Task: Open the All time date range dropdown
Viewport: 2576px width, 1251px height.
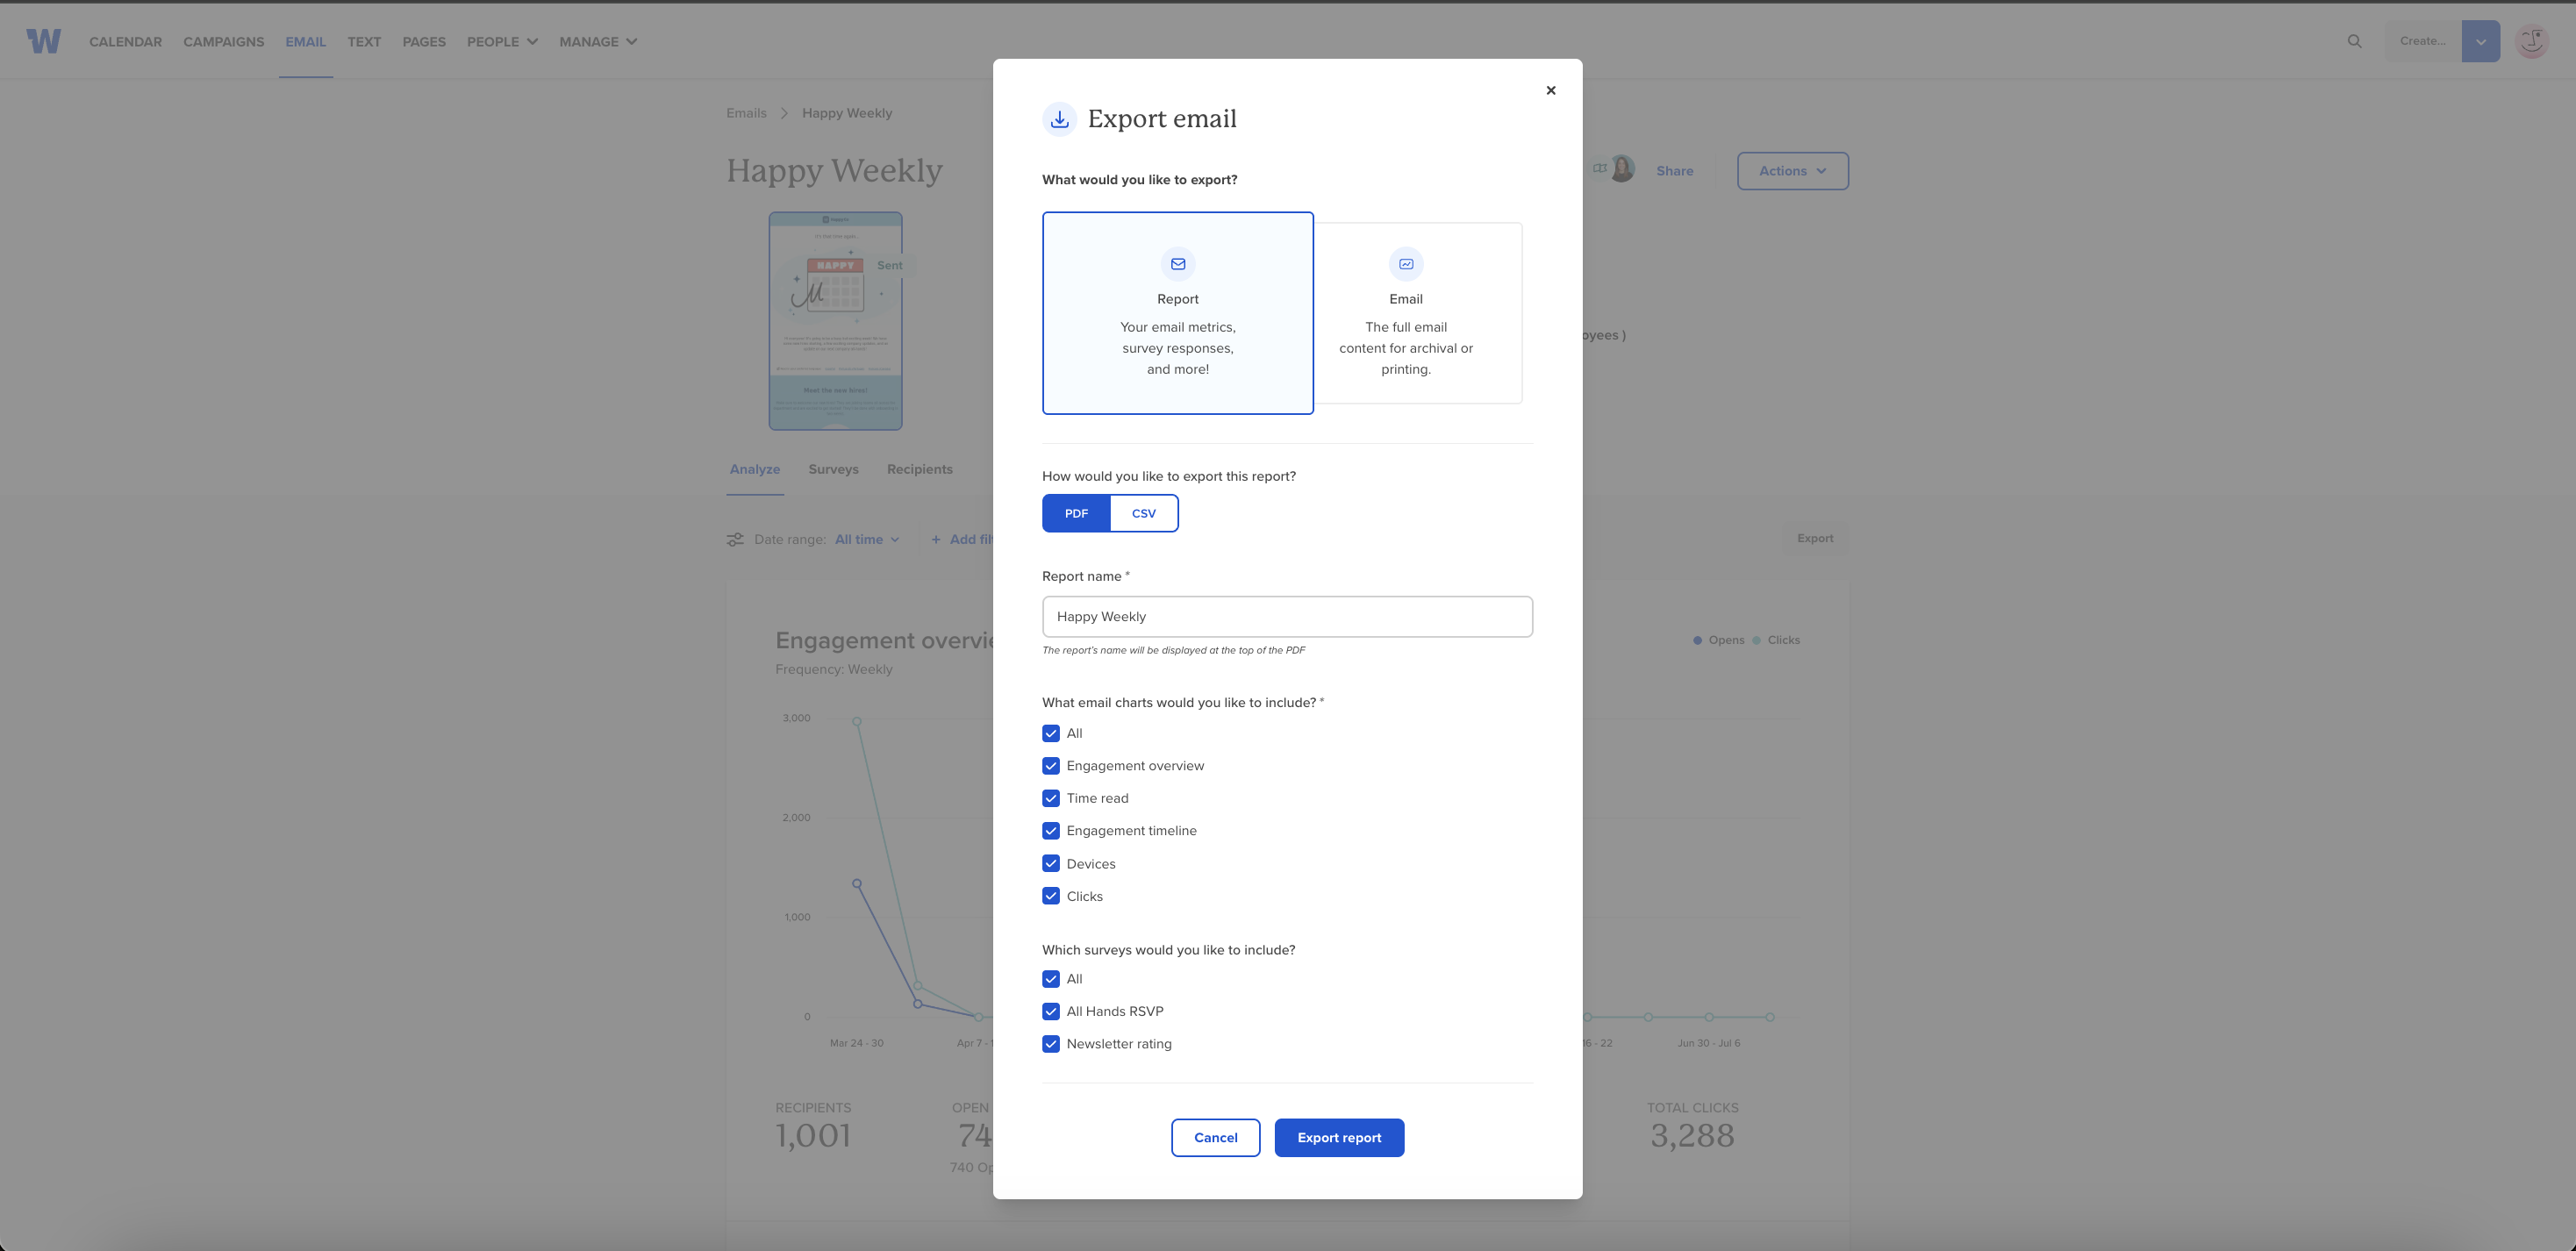Action: (x=867, y=540)
